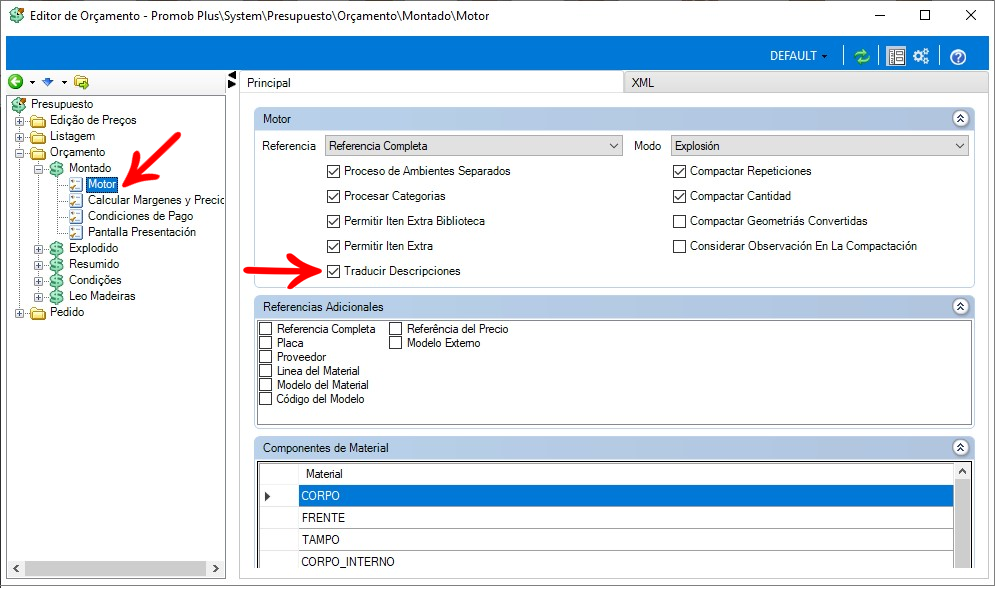This screenshot has height=596, width=1000.
Task: Collapse the Montado node
Action: (39, 169)
